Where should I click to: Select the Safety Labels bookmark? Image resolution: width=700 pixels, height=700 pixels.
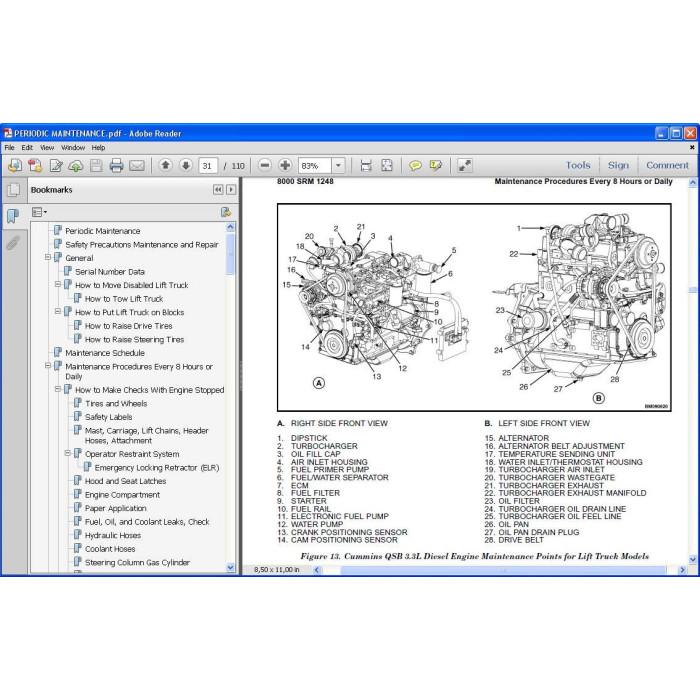tap(108, 417)
